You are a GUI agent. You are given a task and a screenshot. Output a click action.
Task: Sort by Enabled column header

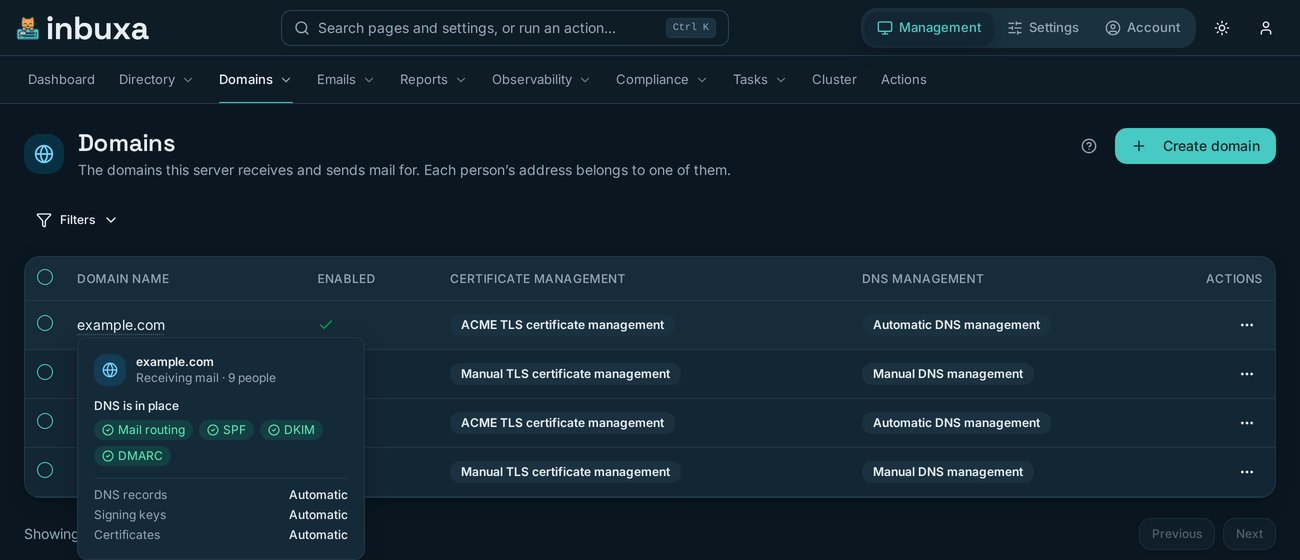346,279
